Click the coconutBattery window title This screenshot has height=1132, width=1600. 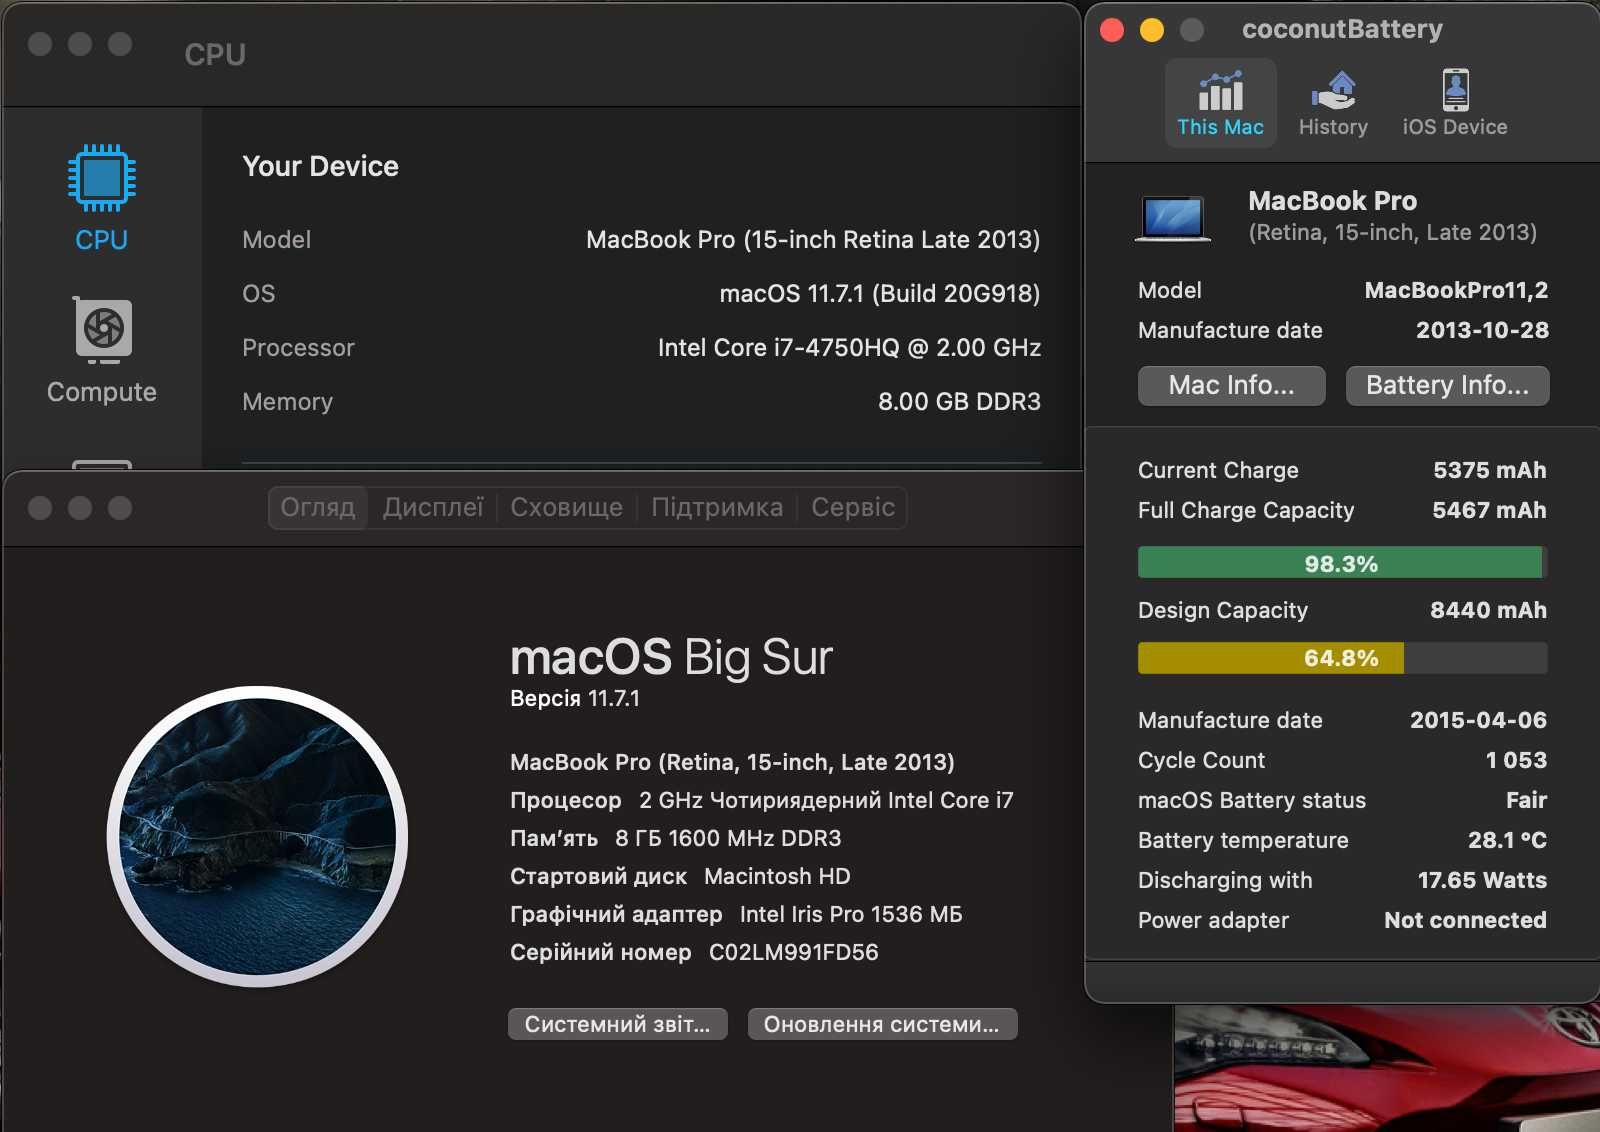[1342, 29]
